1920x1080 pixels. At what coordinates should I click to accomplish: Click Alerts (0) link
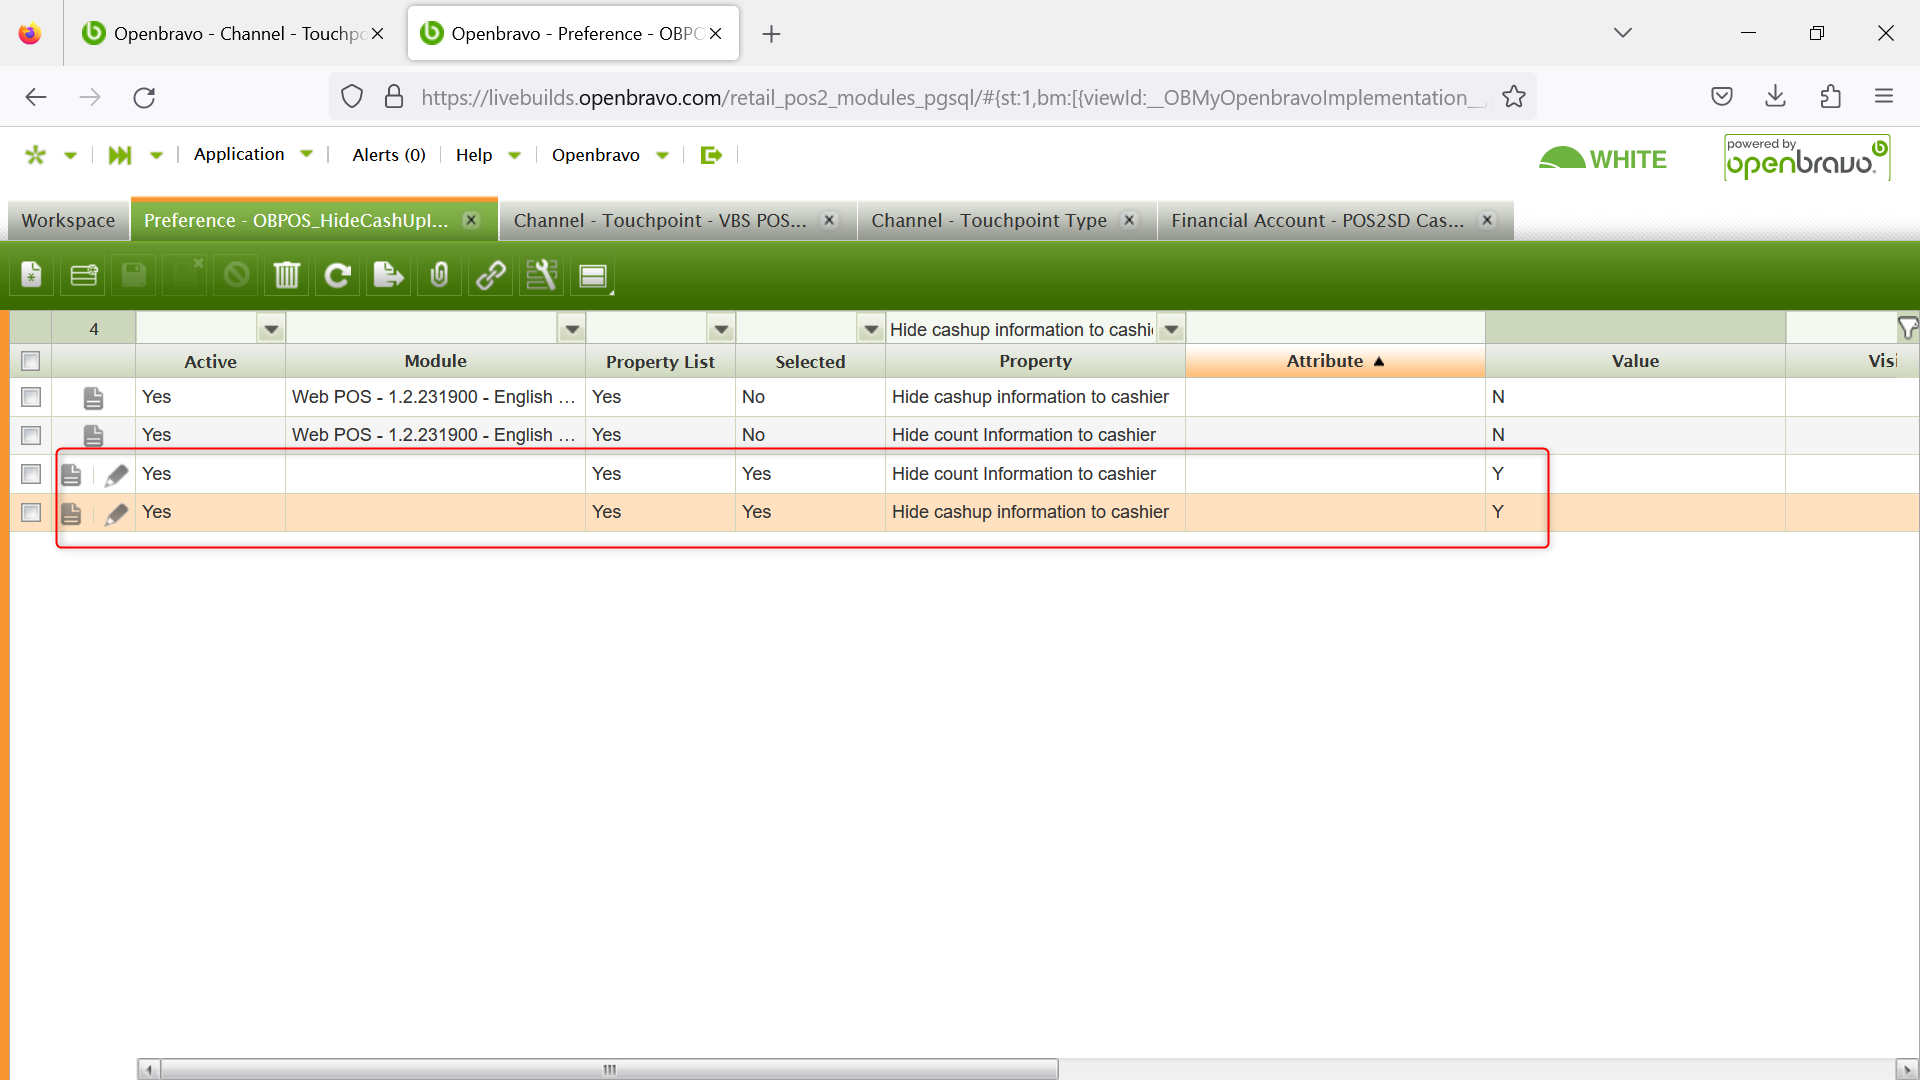[x=388, y=155]
